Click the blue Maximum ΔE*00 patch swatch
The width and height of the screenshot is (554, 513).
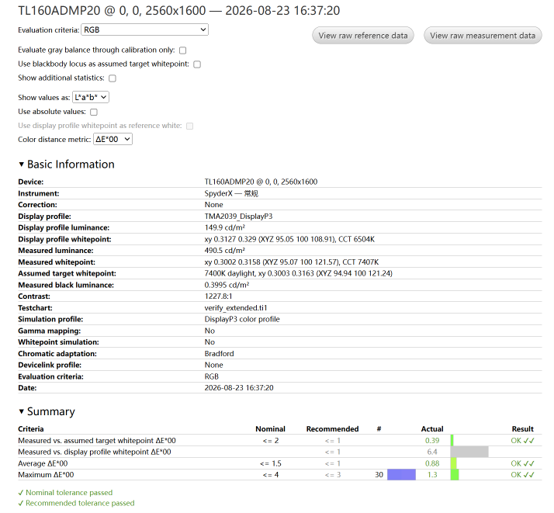(401, 474)
